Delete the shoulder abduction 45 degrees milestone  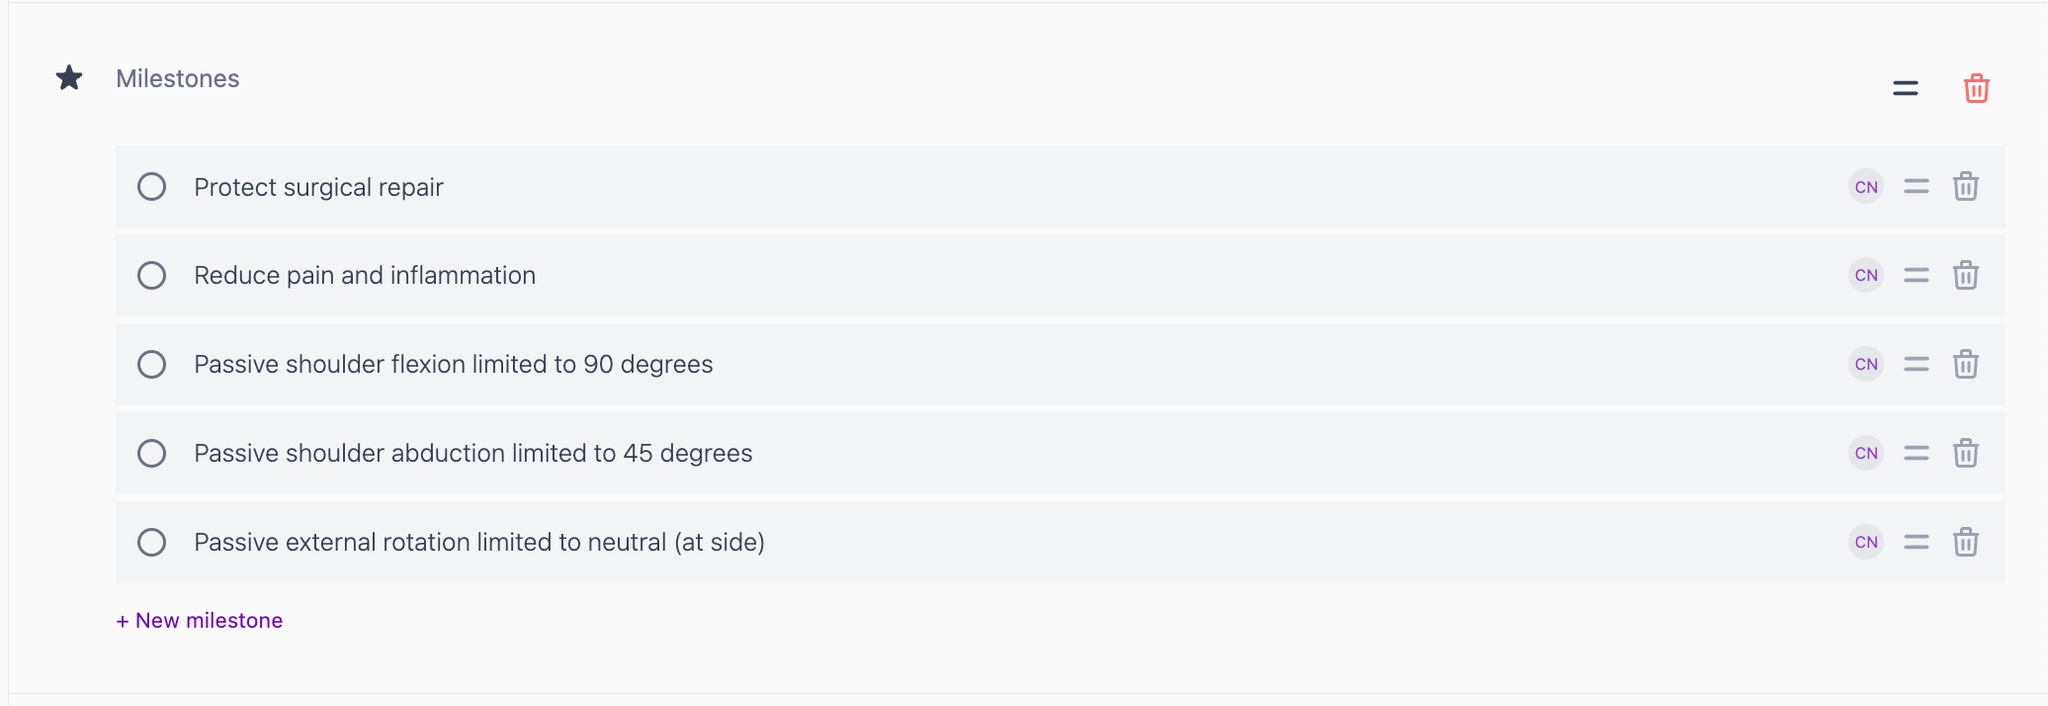tap(1965, 453)
